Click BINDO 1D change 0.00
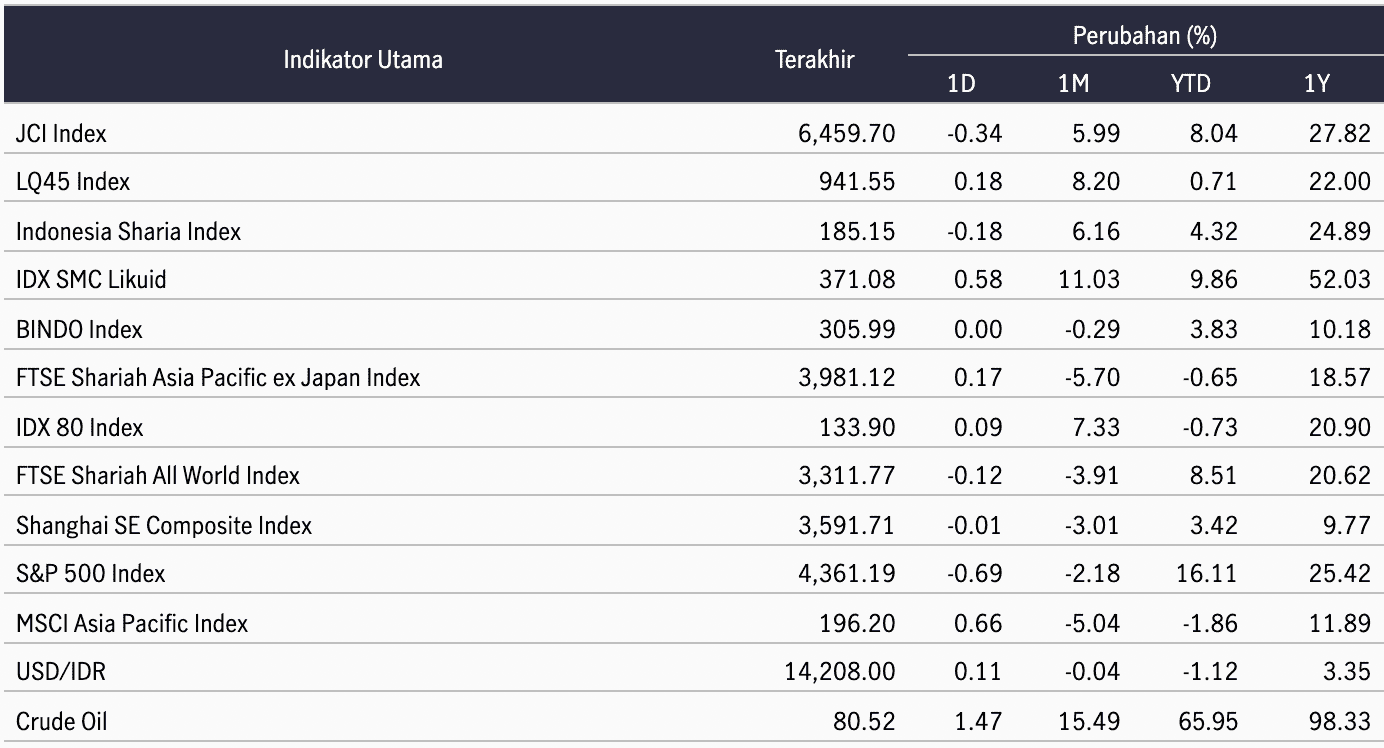 [x=978, y=329]
